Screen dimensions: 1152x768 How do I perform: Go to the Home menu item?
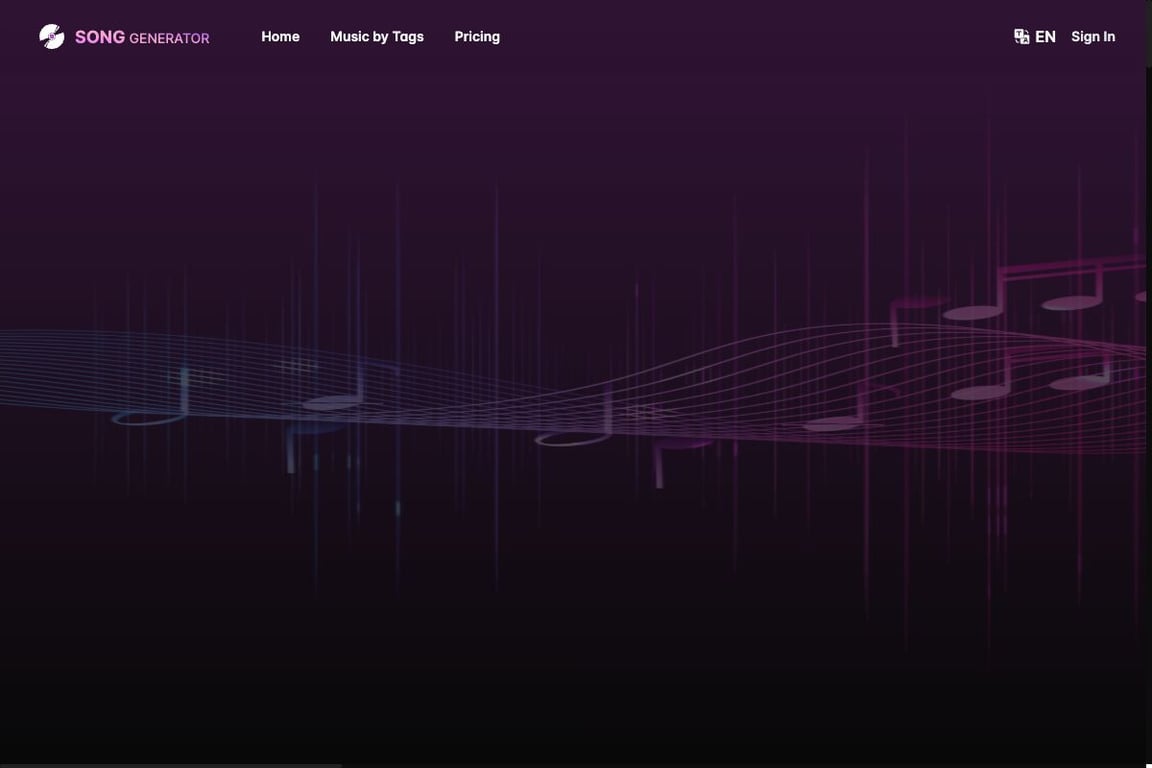click(x=281, y=37)
